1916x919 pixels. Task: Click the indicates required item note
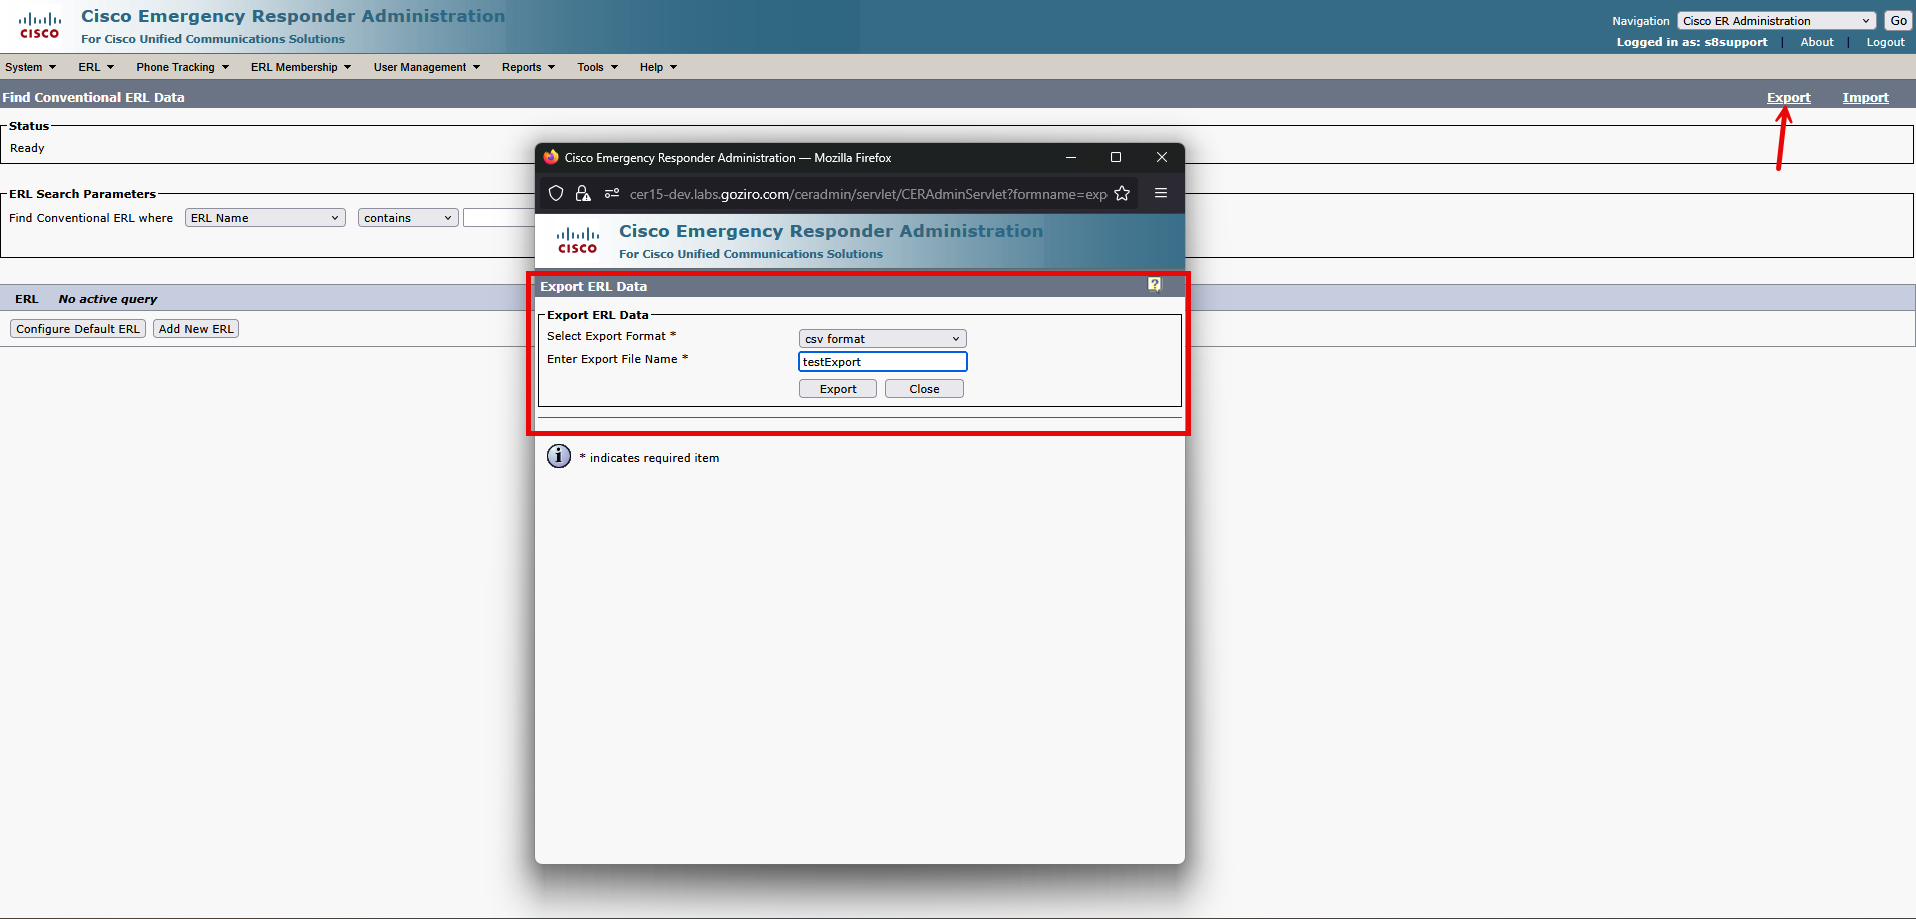(x=650, y=458)
